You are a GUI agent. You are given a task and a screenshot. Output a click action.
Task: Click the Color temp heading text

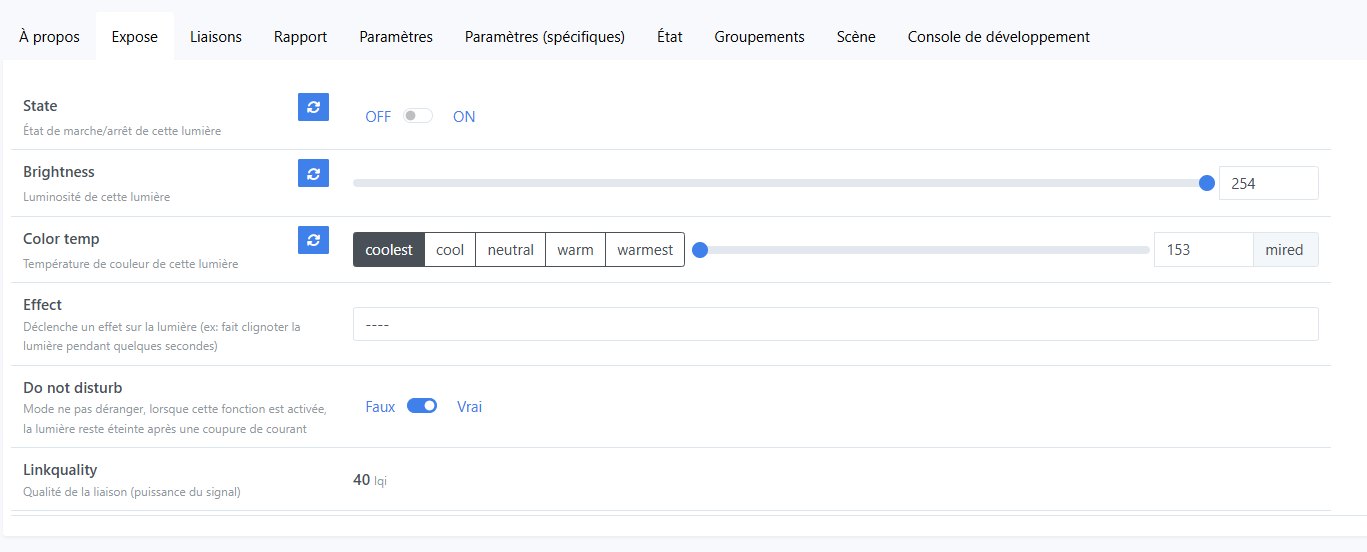click(x=61, y=239)
